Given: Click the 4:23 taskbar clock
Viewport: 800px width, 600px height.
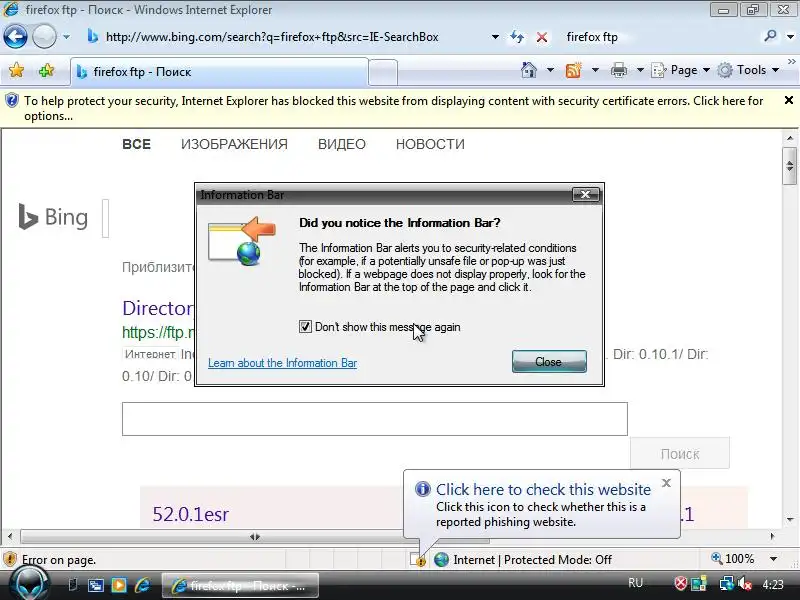Looking at the screenshot, I should click(x=772, y=584).
